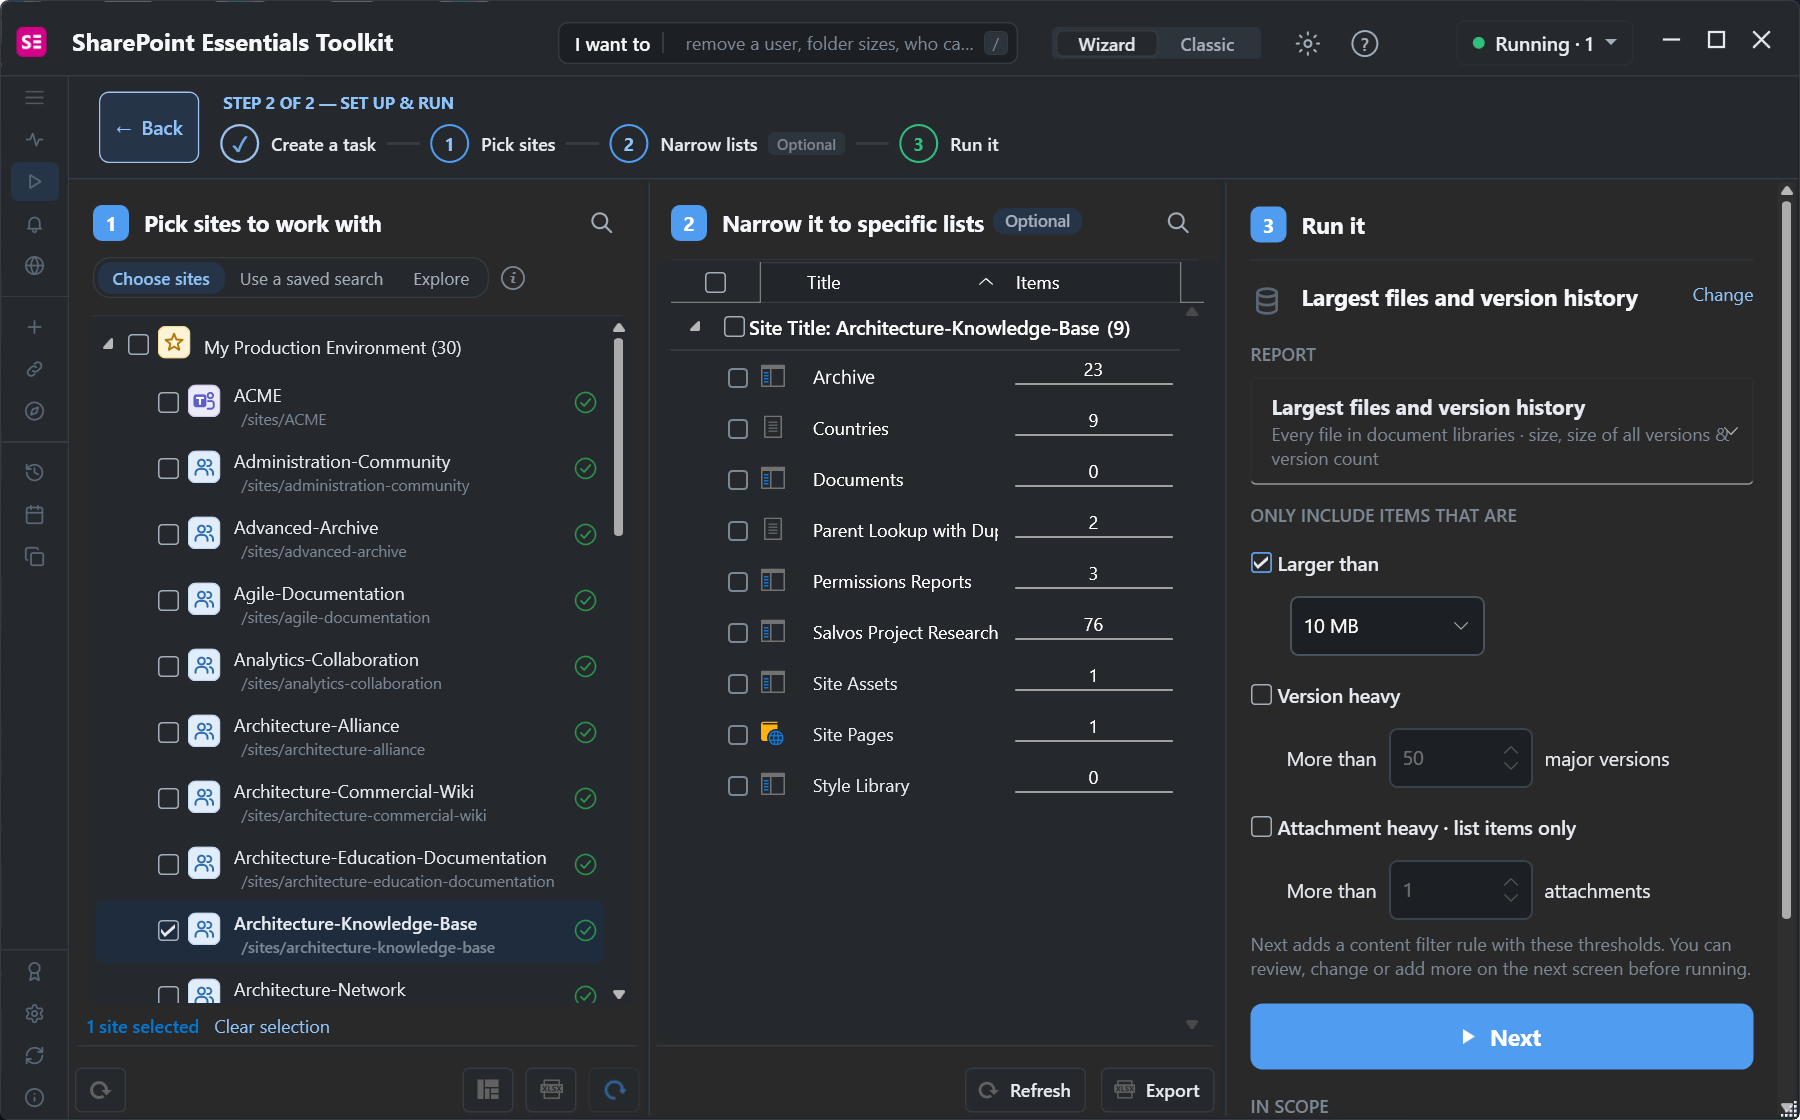This screenshot has width=1800, height=1120.
Task: Click the Back button
Action: [x=149, y=128]
